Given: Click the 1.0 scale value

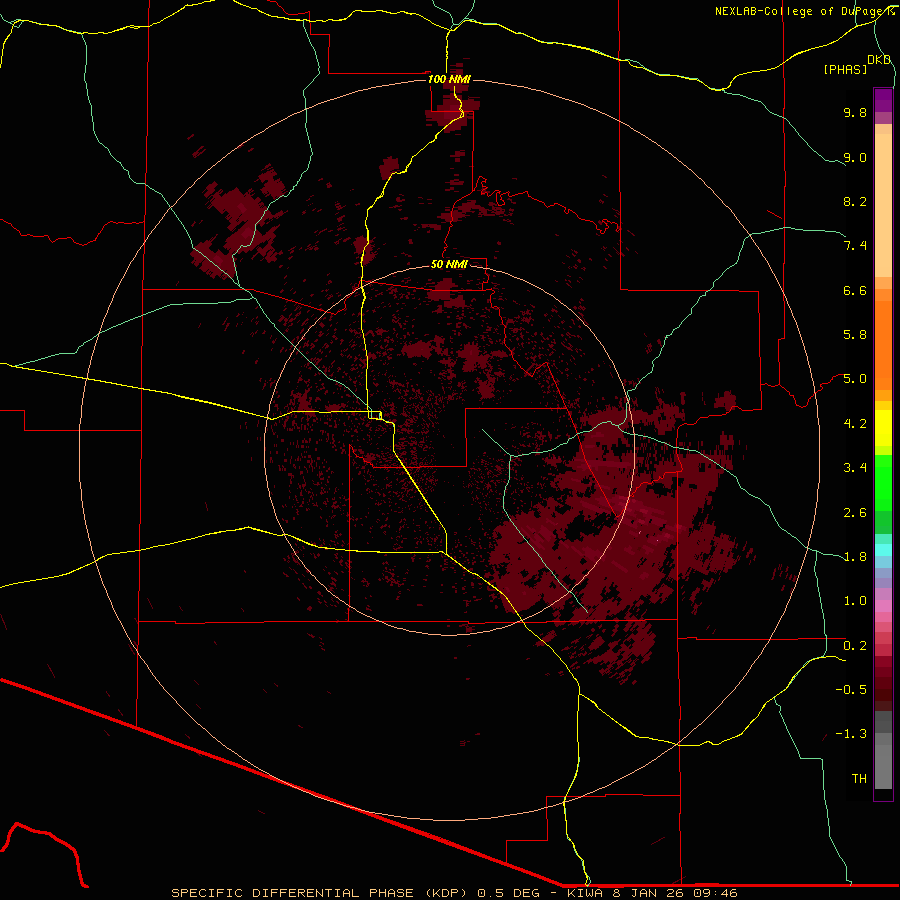Looking at the screenshot, I should [x=855, y=601].
